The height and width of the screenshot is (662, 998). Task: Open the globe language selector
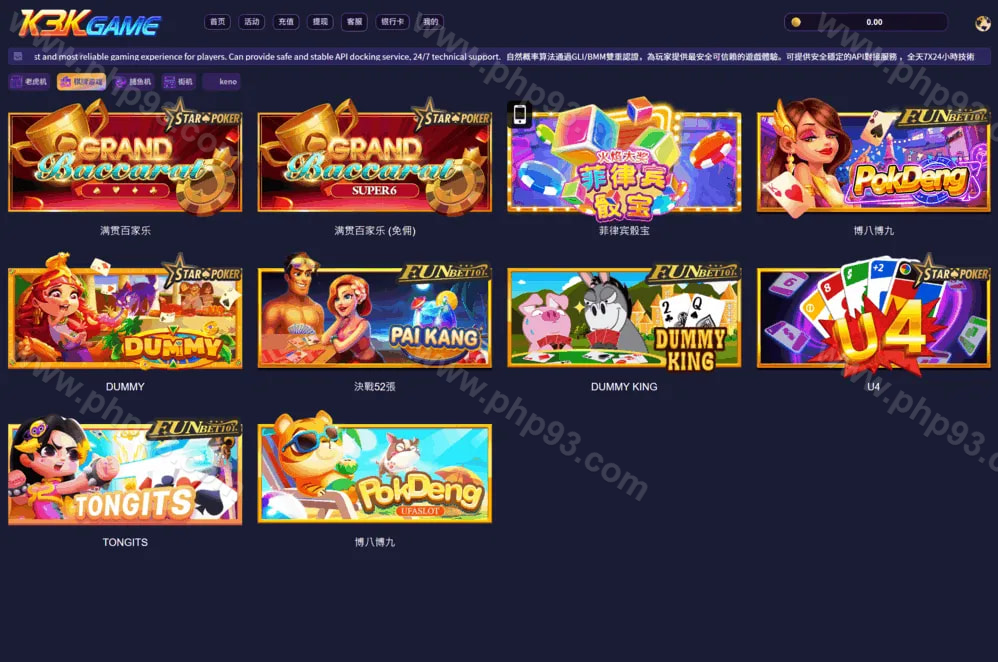click(982, 23)
